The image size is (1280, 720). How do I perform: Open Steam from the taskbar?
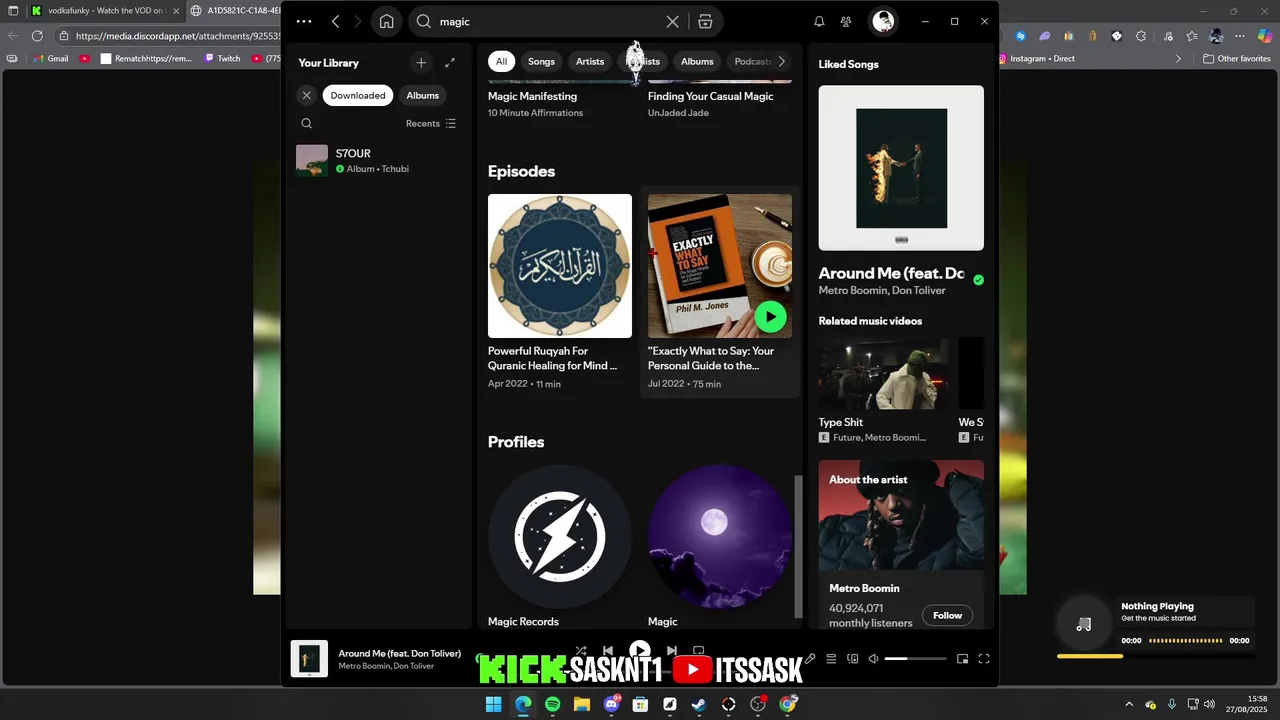coord(699,705)
